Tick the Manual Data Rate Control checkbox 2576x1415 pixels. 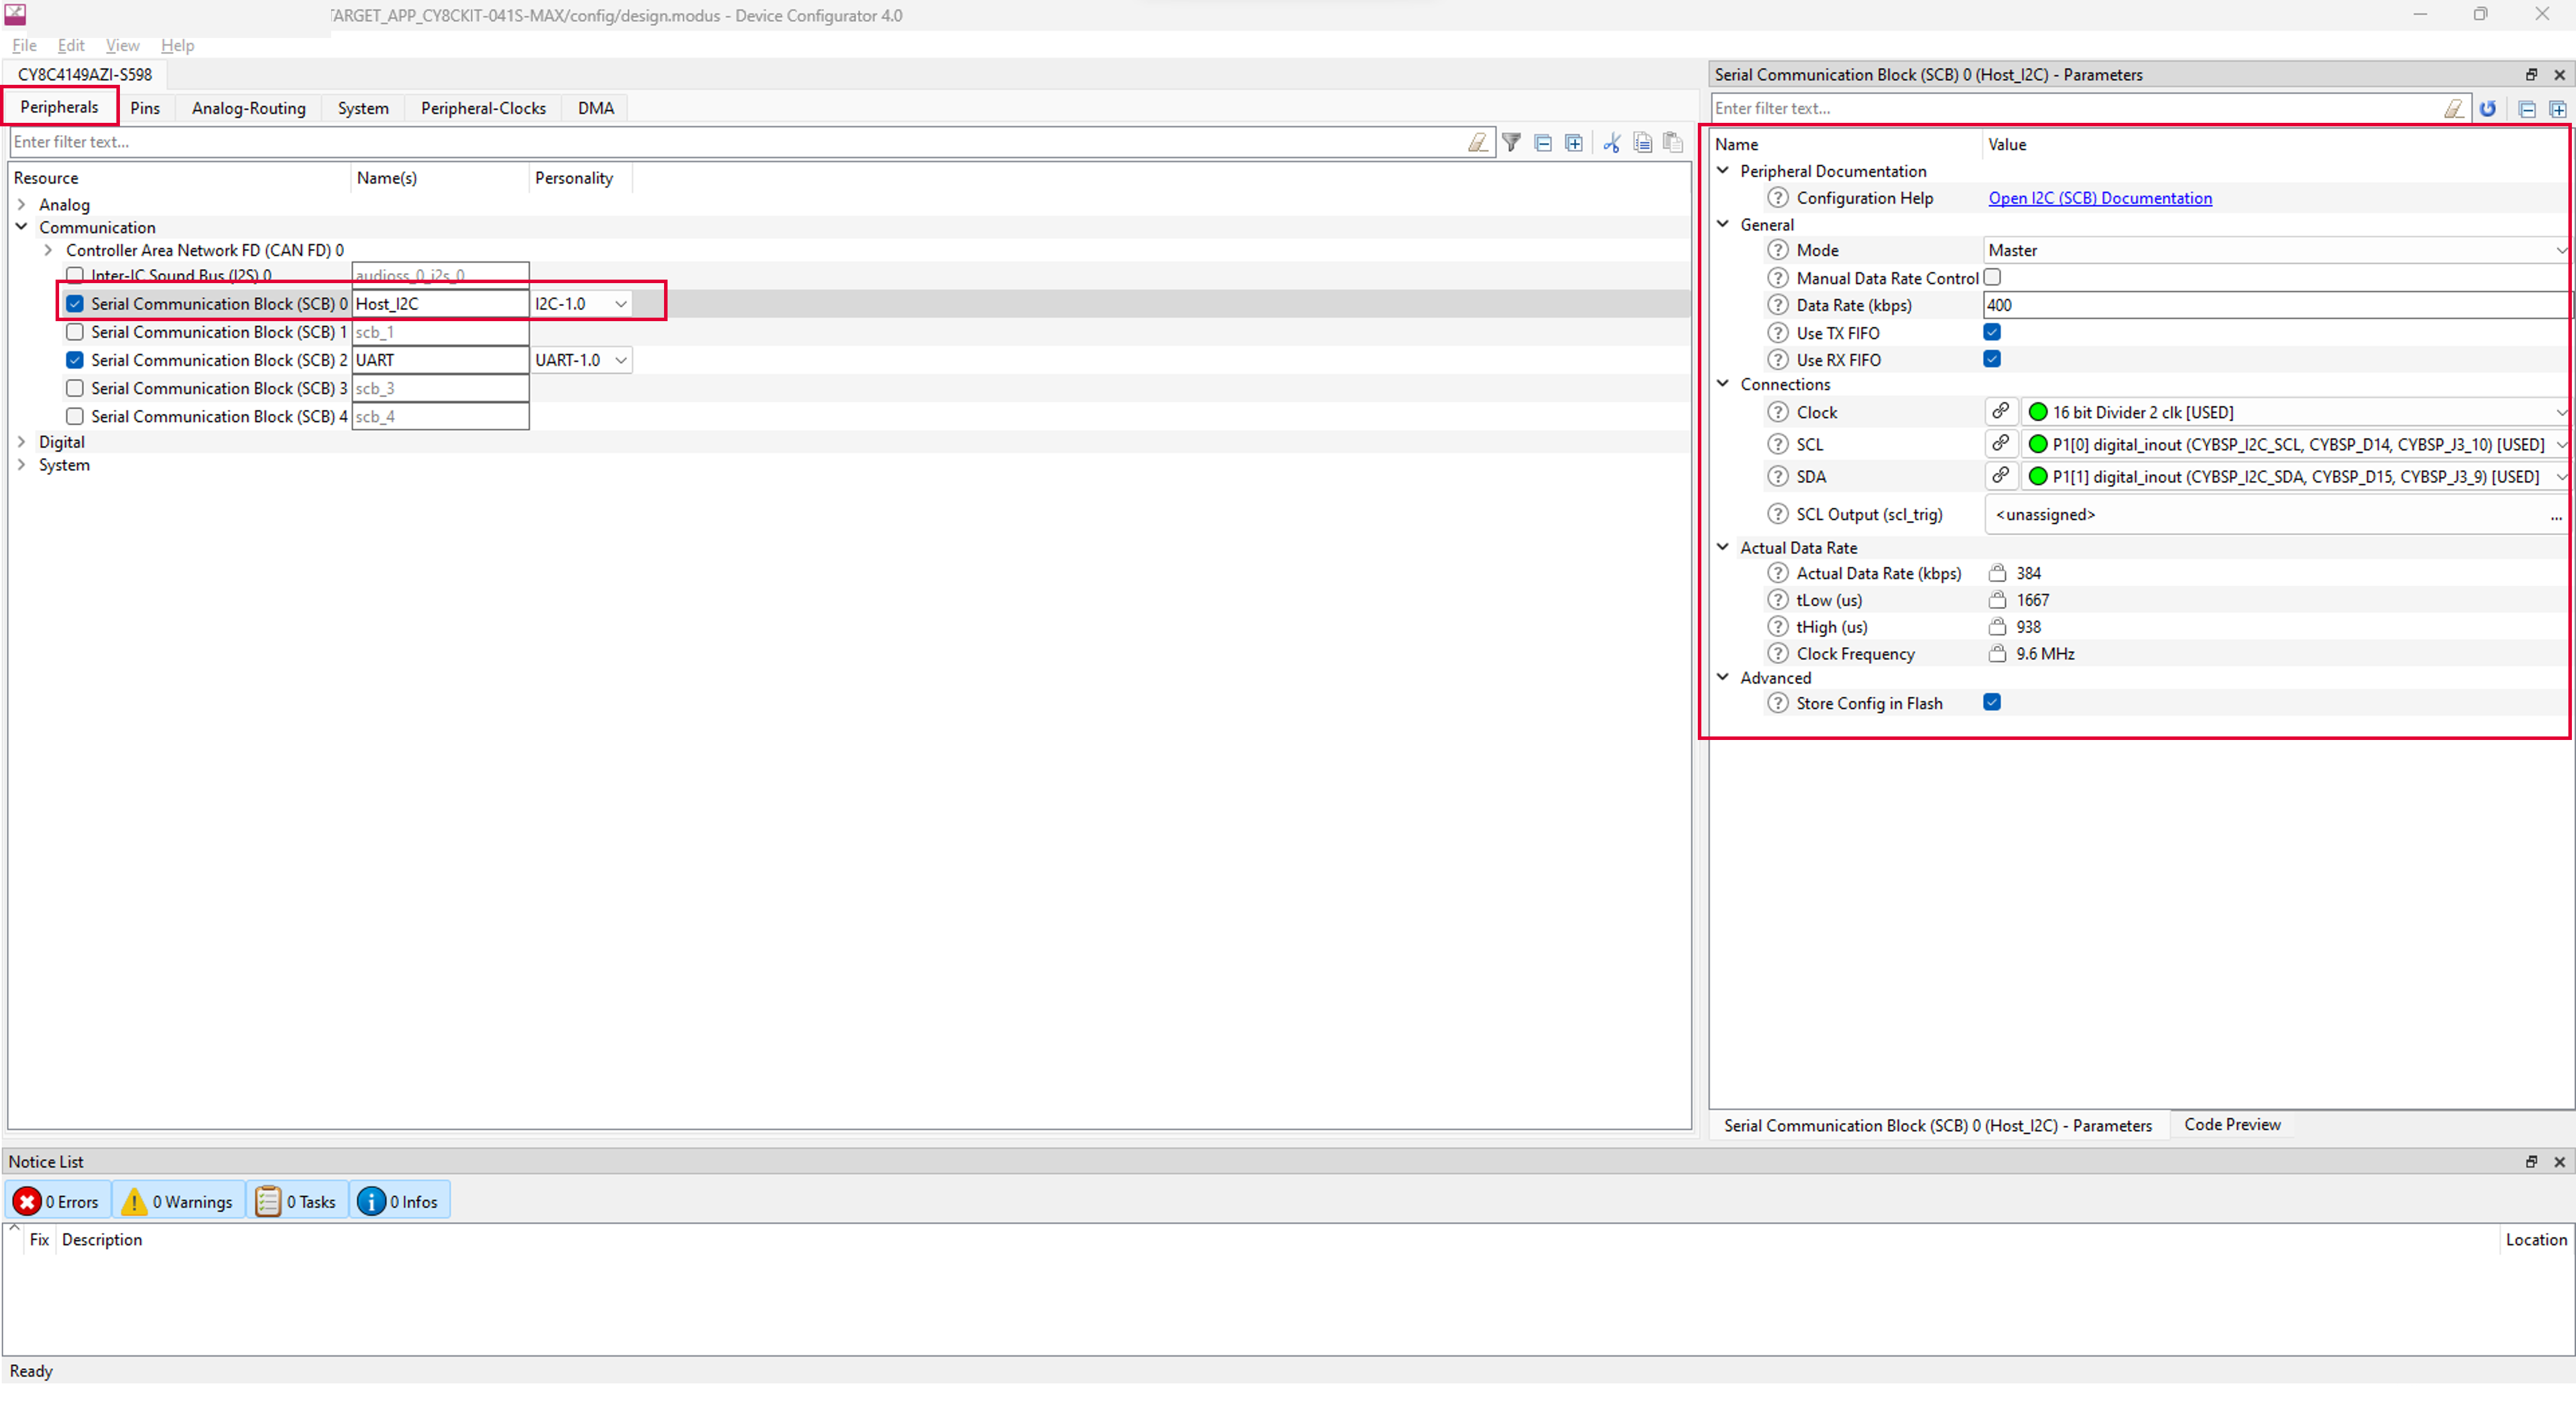pos(1992,277)
